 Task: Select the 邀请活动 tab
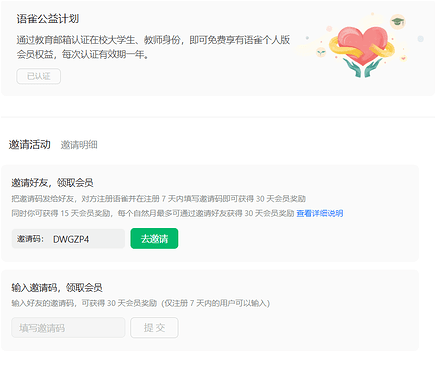[x=30, y=145]
